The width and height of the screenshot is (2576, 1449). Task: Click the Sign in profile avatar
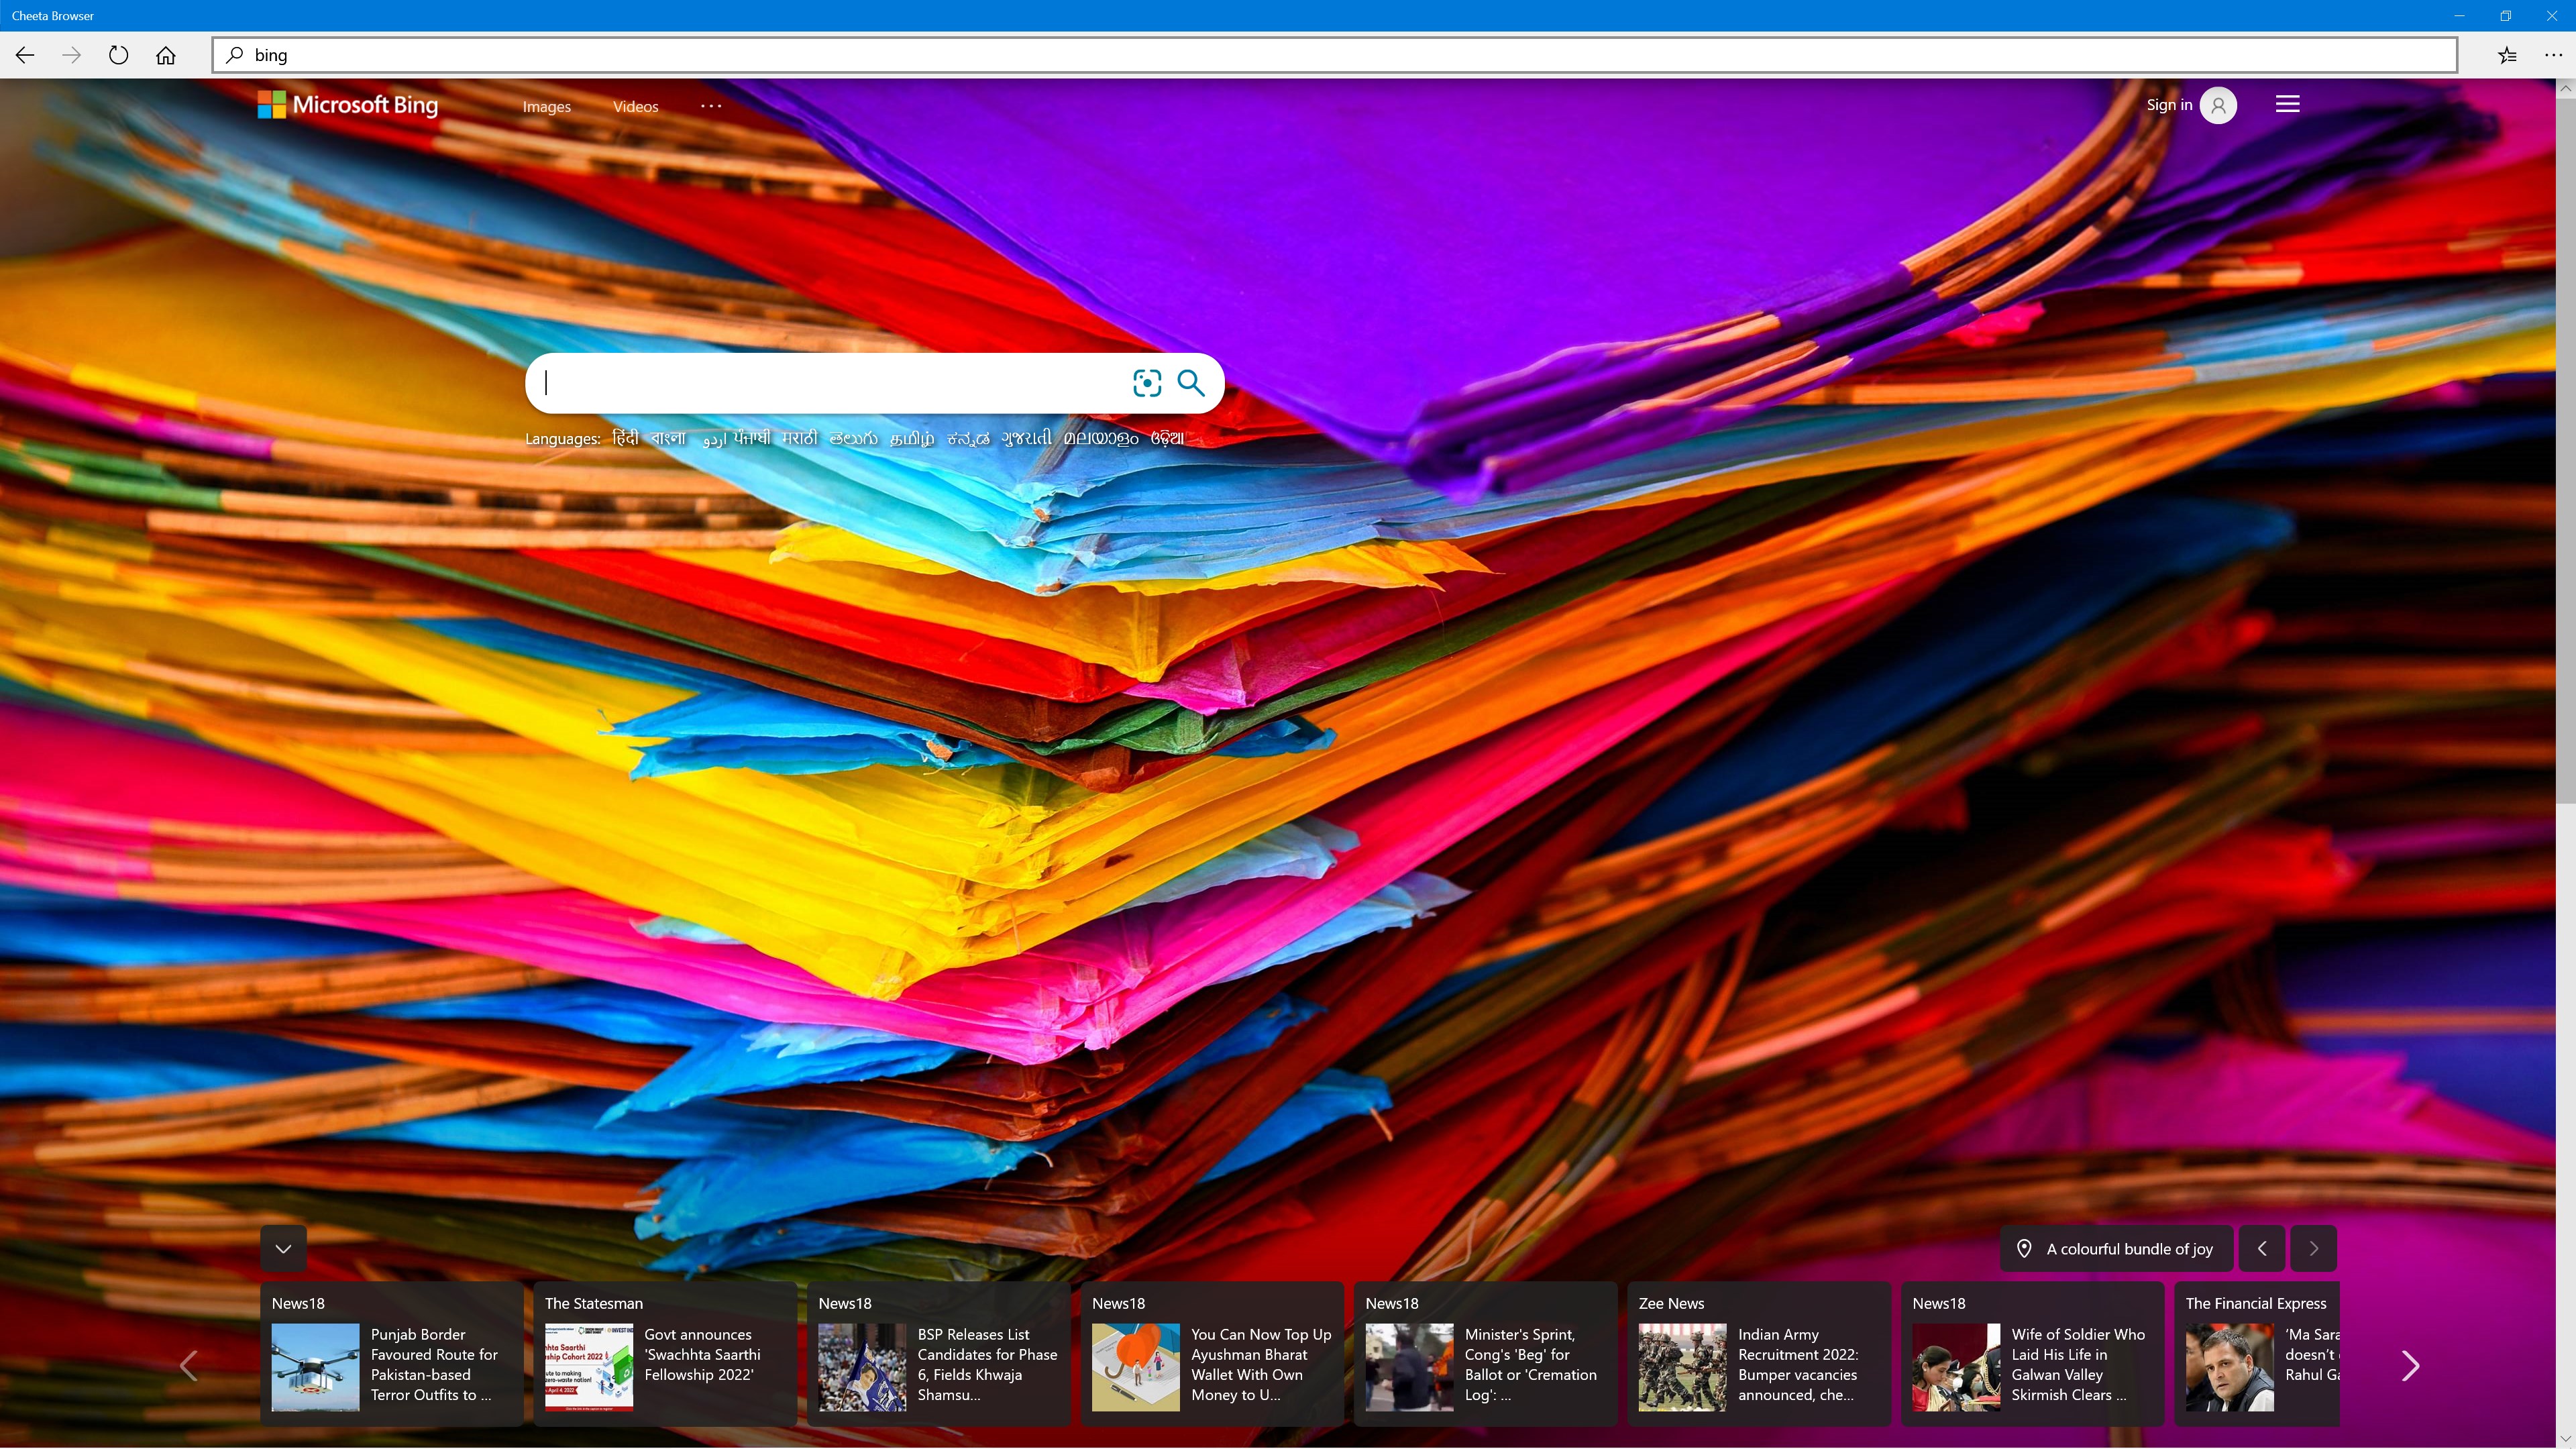[2218, 105]
